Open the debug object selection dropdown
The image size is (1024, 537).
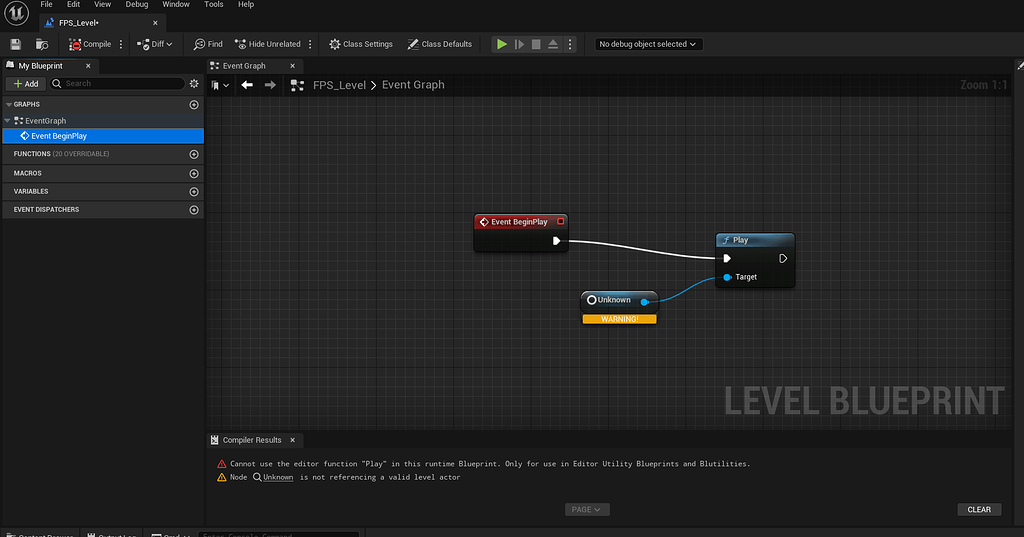point(648,44)
